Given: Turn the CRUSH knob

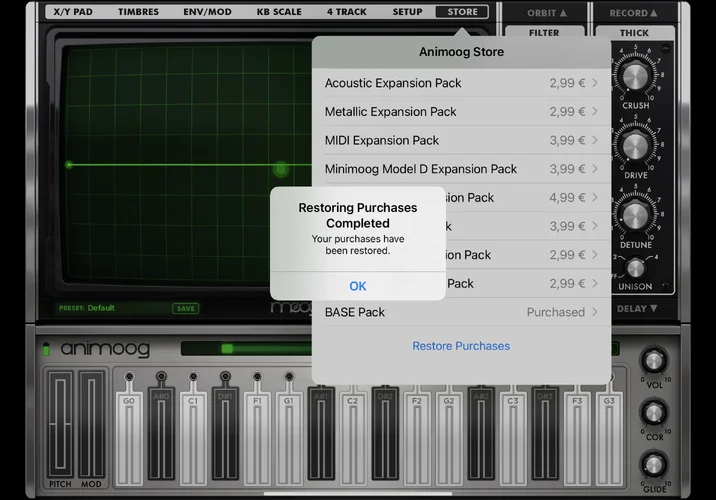Looking at the screenshot, I should [x=635, y=77].
